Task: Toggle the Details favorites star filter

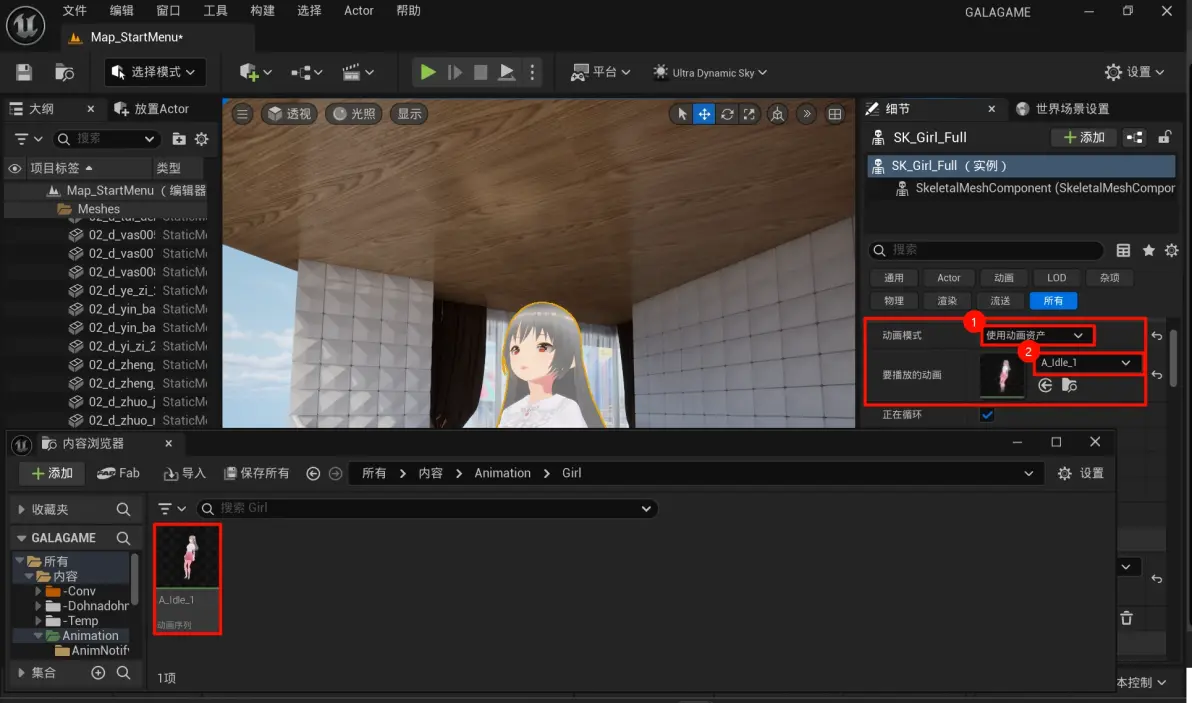Action: (1149, 250)
